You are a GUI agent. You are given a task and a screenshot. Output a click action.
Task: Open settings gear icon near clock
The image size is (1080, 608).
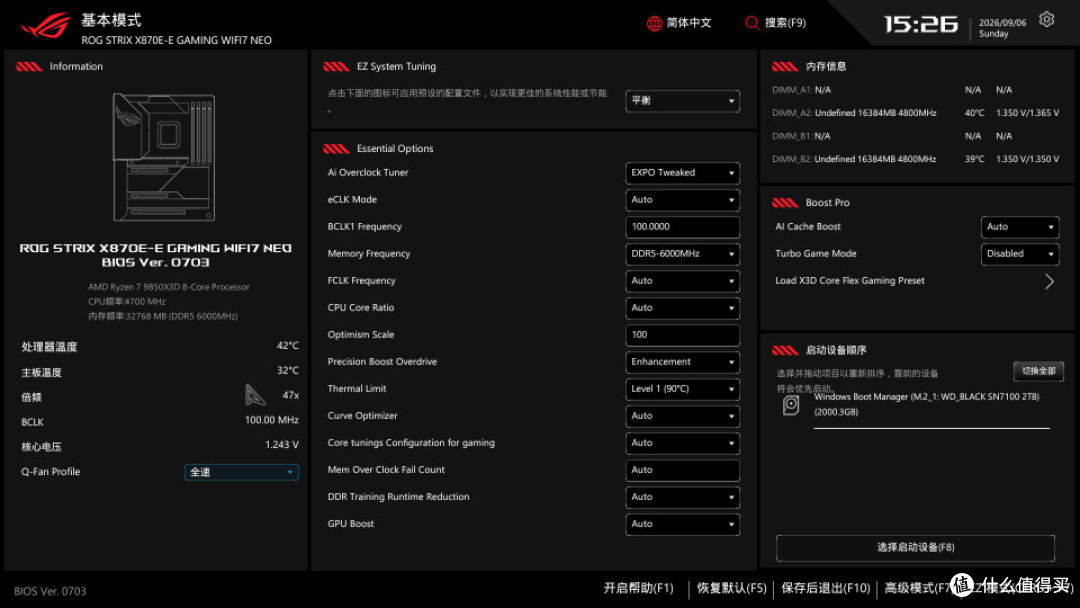coord(1046,19)
